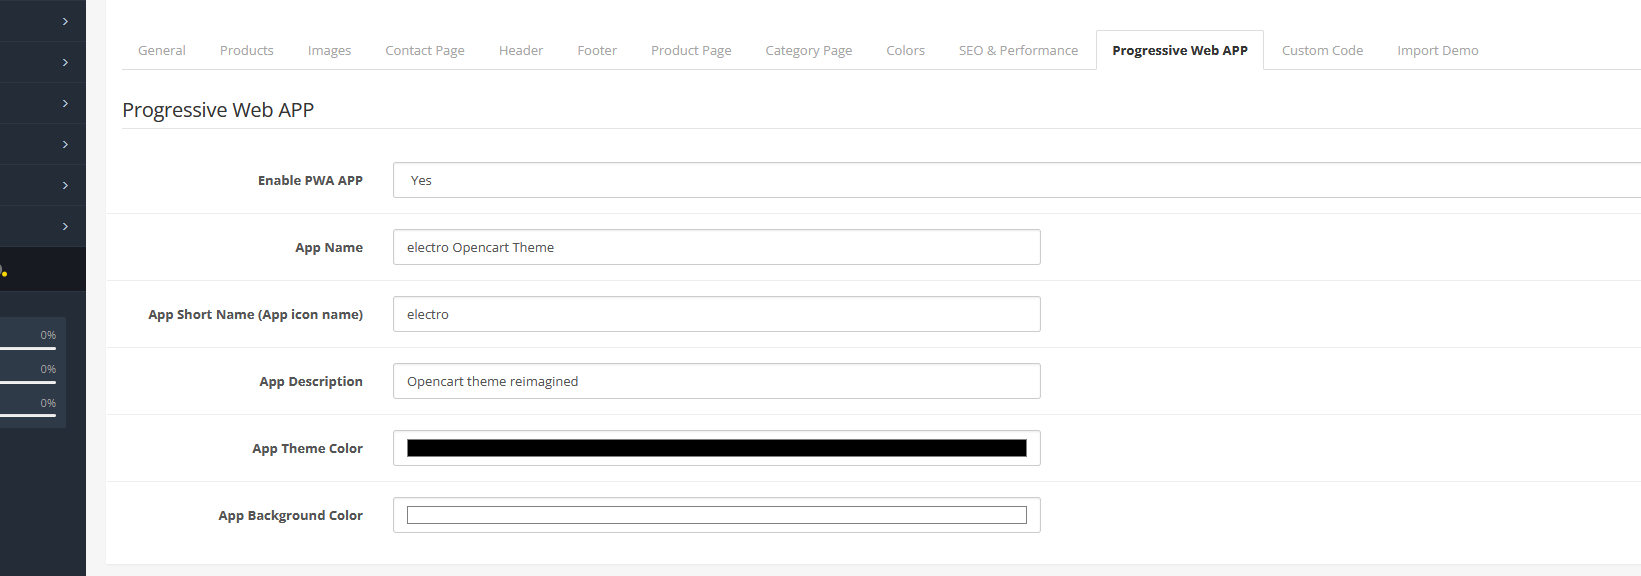1641x576 pixels.
Task: Pick the black App Theme Color swatch
Action: tap(717, 448)
